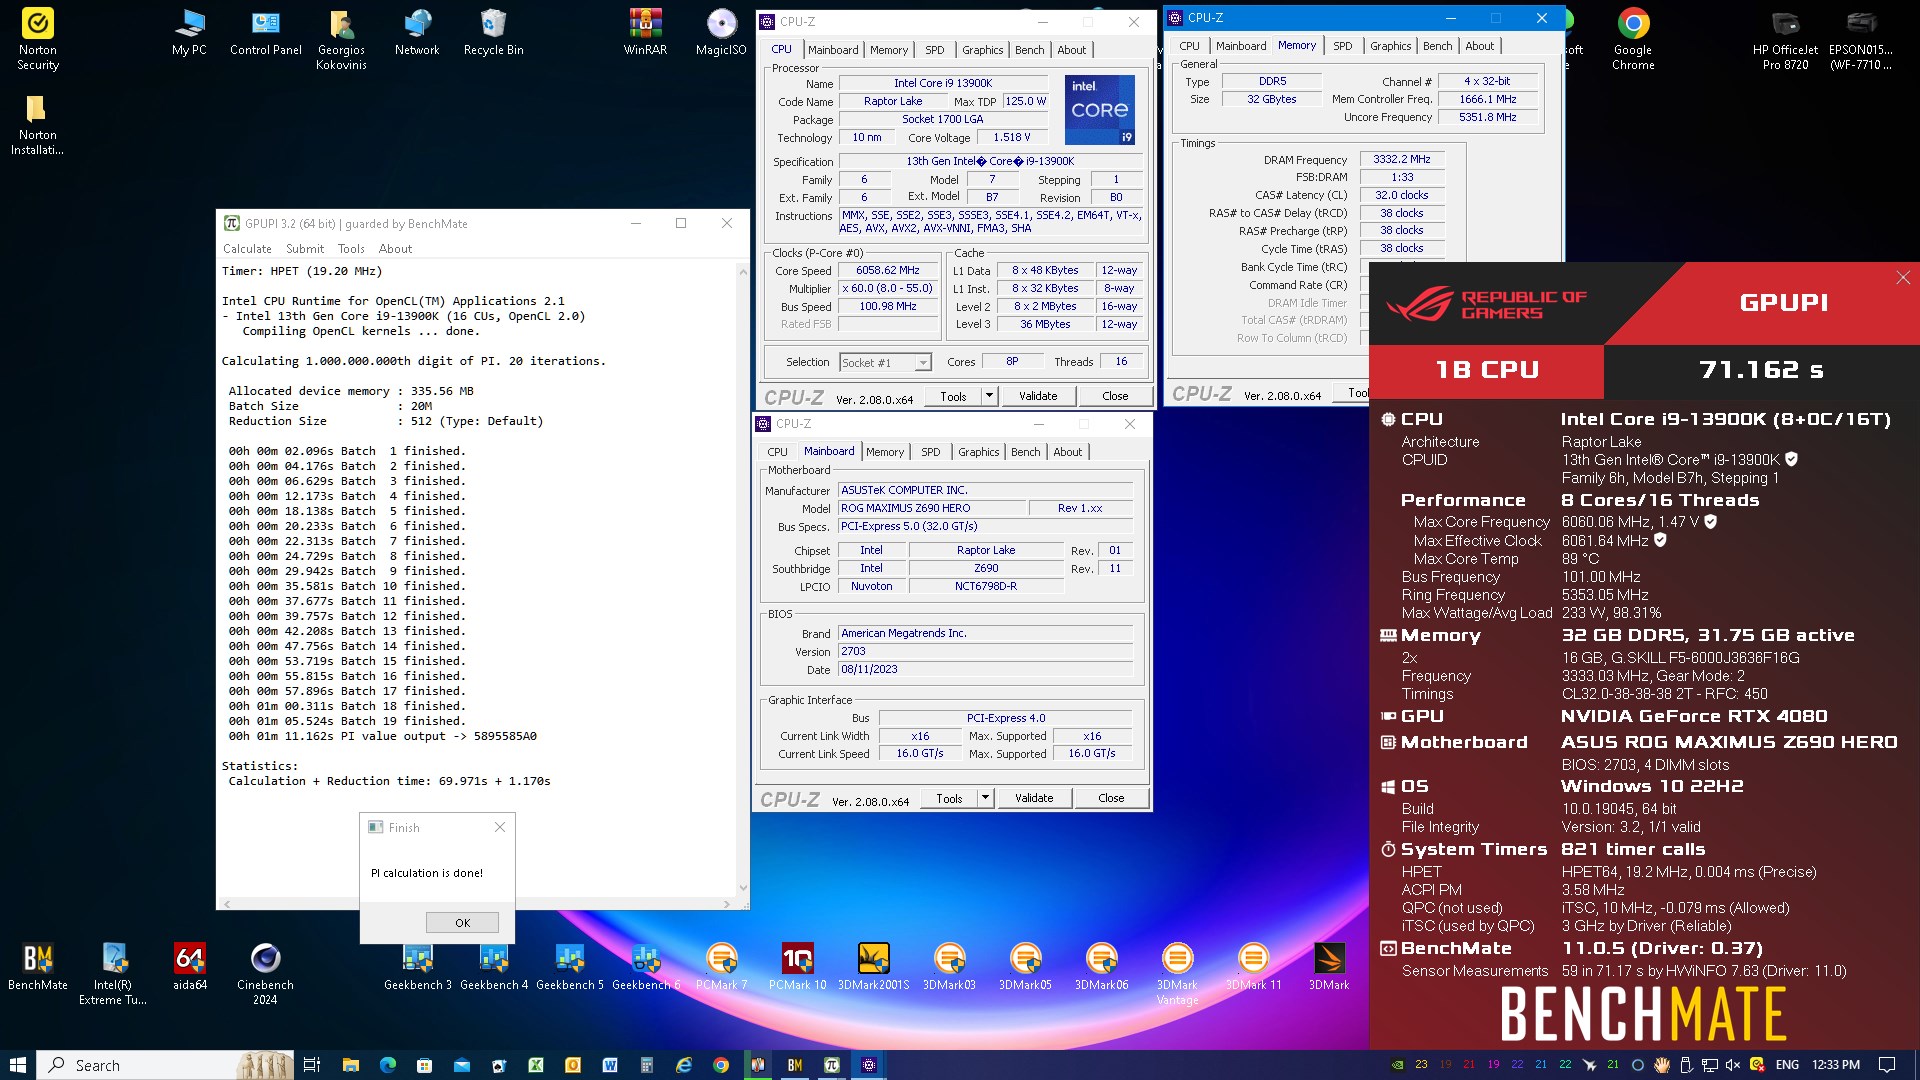Open the Google Chrome desktop shortcut
Image resolution: width=1920 pixels, height=1080 pixels.
pos(1633,40)
